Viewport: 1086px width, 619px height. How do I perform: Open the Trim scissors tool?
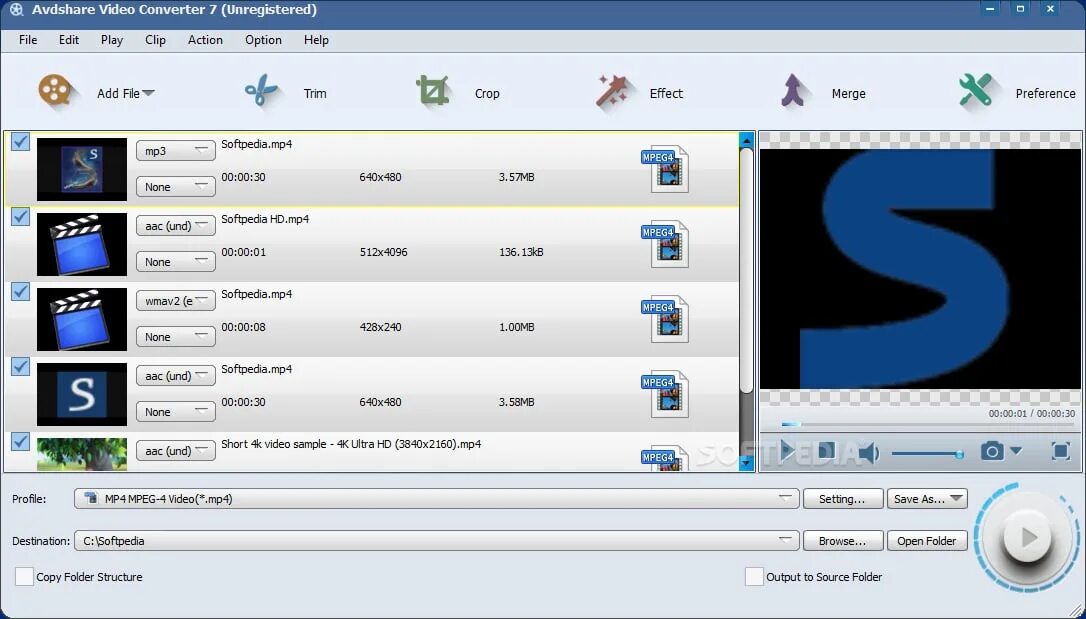(x=261, y=91)
